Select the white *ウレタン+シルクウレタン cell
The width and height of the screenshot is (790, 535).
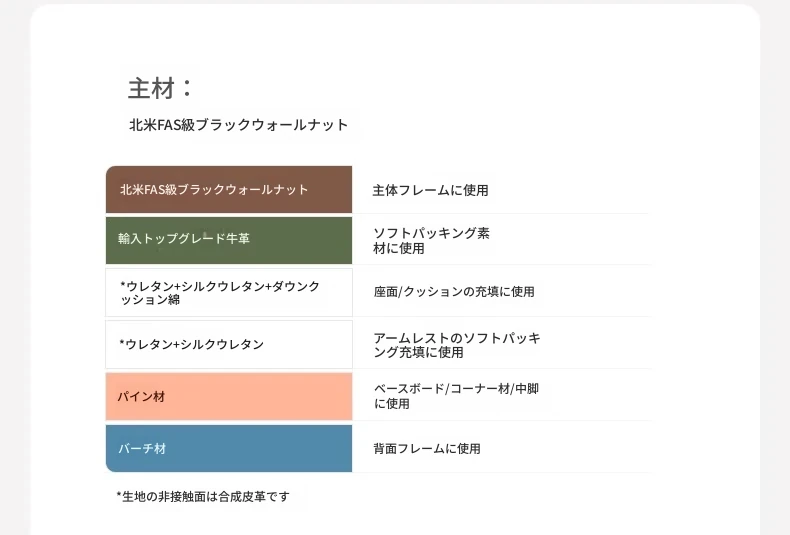pos(229,345)
